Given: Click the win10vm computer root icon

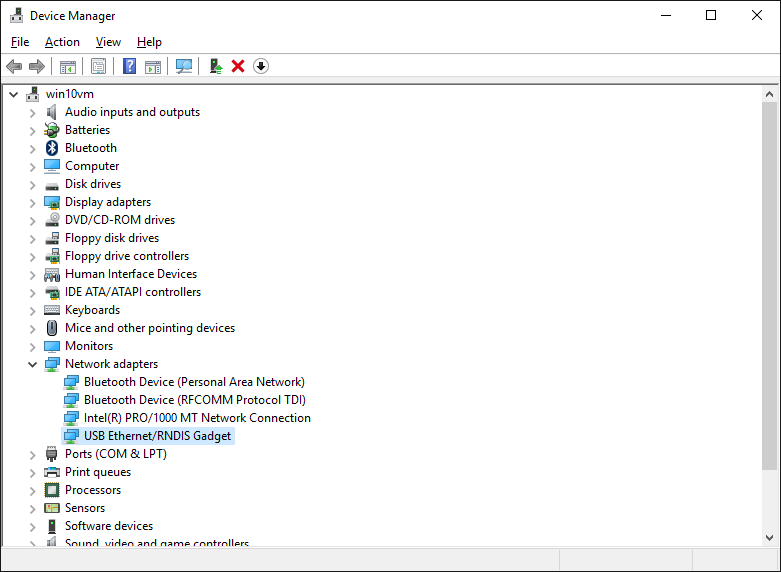Looking at the screenshot, I should point(33,94).
